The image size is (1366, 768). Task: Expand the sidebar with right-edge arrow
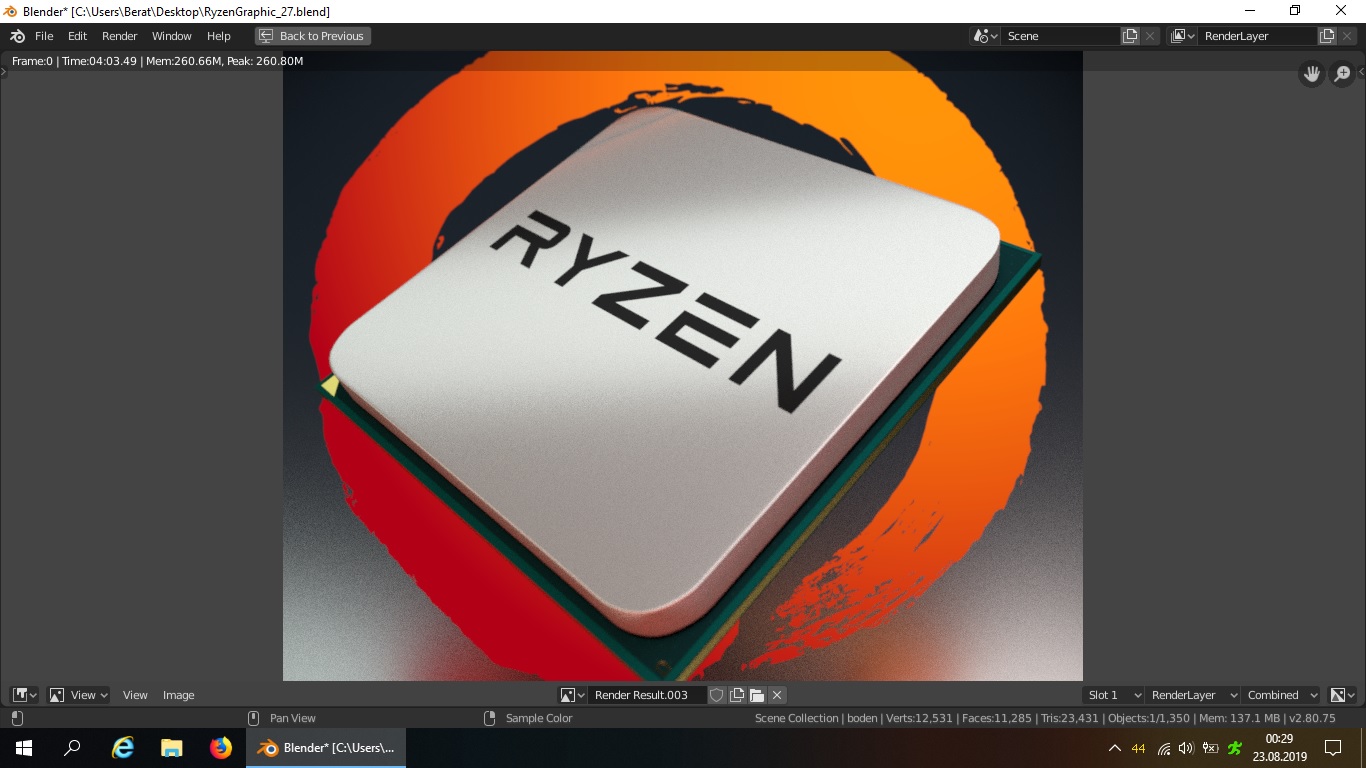1361,73
